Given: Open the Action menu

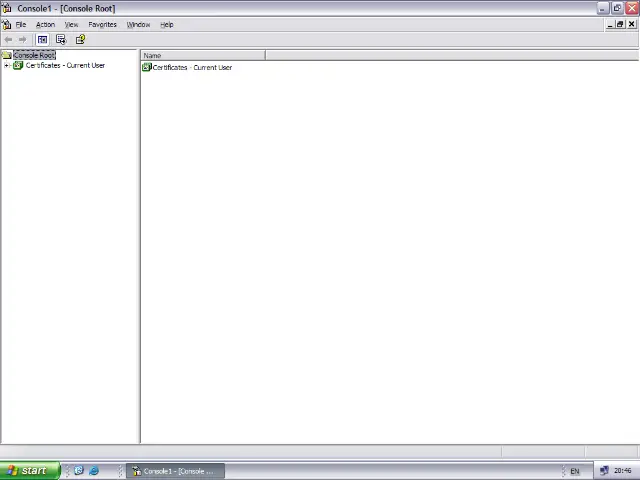Looking at the screenshot, I should click(45, 24).
